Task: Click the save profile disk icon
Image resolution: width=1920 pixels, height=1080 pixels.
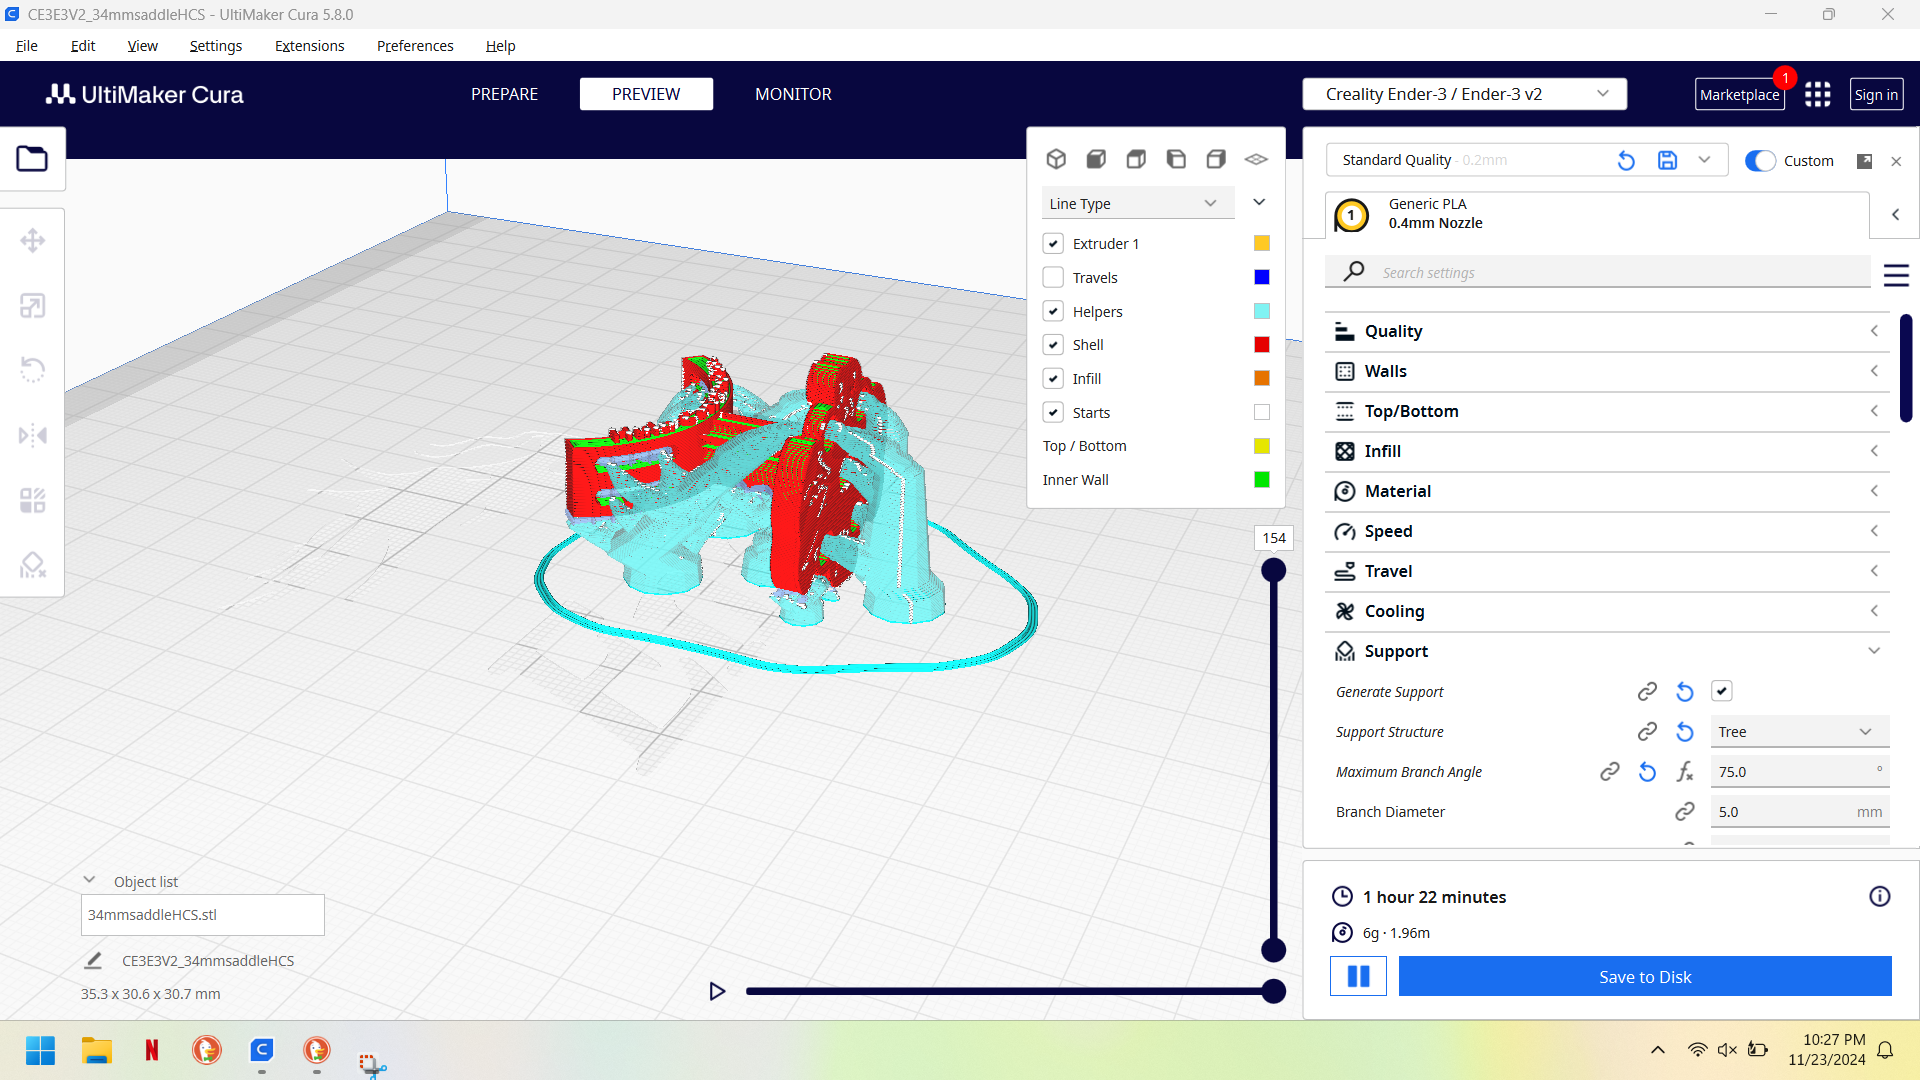Action: 1667,160
